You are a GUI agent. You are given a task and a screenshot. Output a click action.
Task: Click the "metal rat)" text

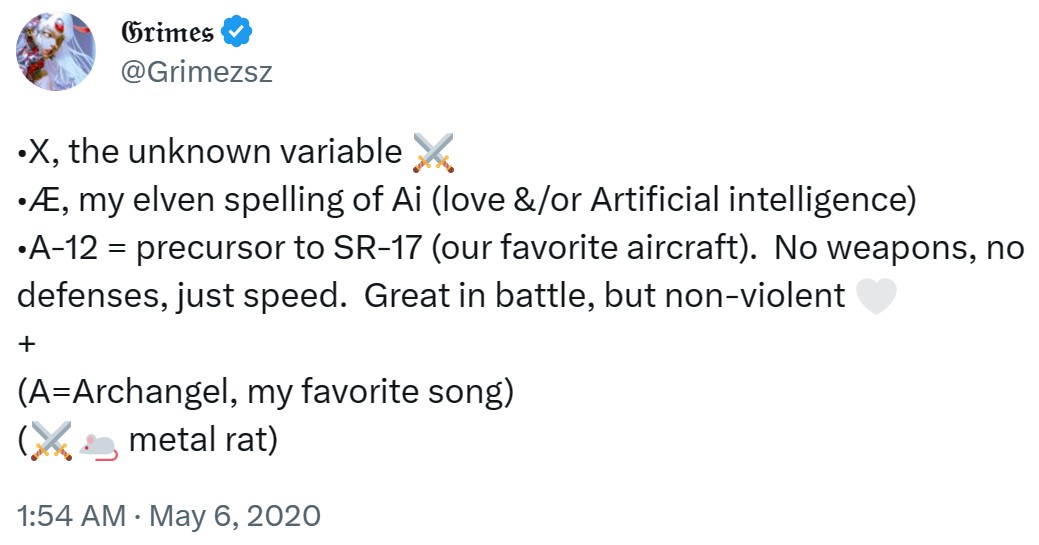point(203,440)
